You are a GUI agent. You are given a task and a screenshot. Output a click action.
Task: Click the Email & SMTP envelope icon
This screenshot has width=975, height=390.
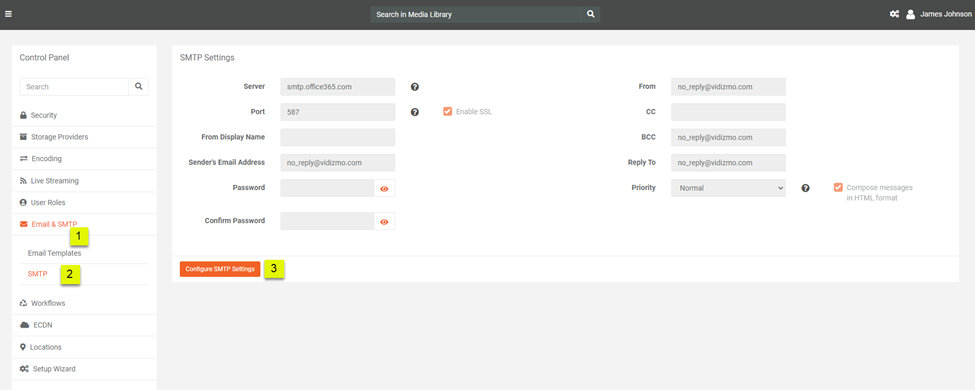pyautogui.click(x=24, y=224)
